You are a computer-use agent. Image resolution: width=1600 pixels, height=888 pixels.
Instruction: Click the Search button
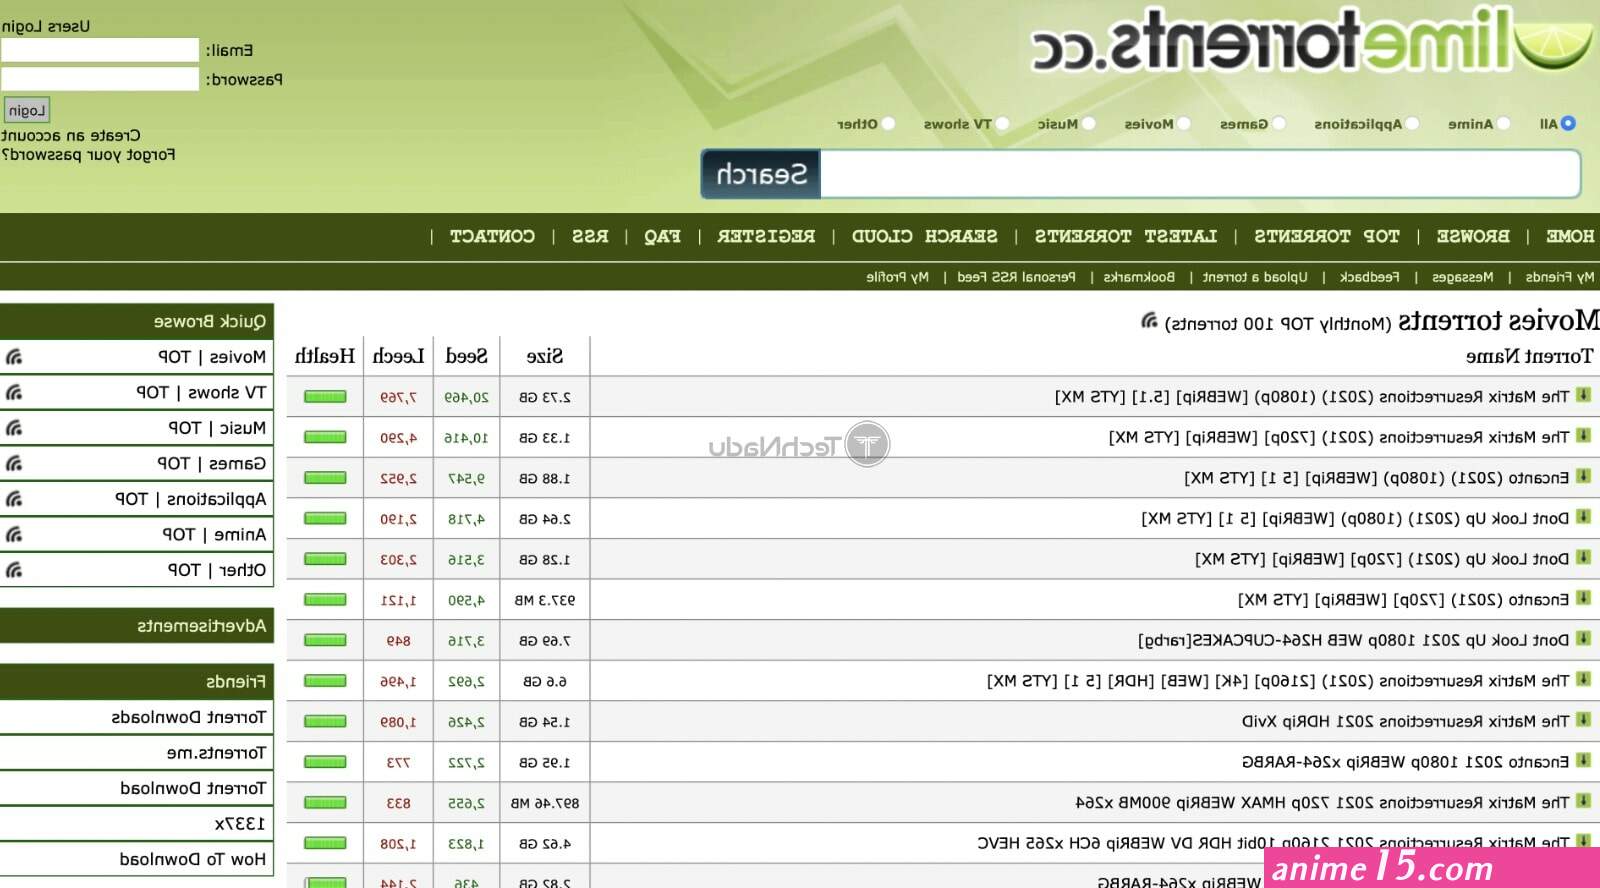click(x=761, y=175)
